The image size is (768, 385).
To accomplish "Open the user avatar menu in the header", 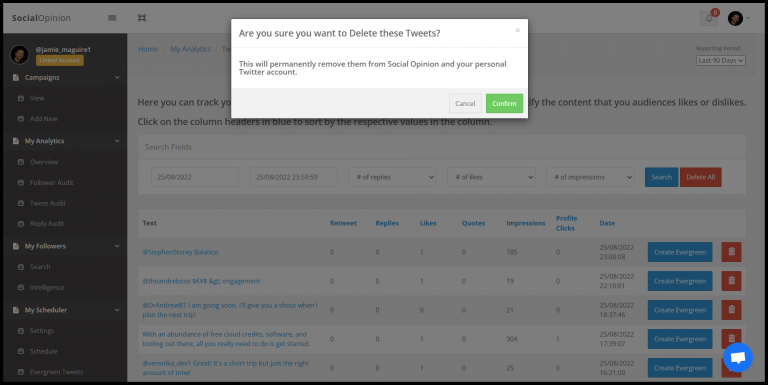I will pos(739,19).
